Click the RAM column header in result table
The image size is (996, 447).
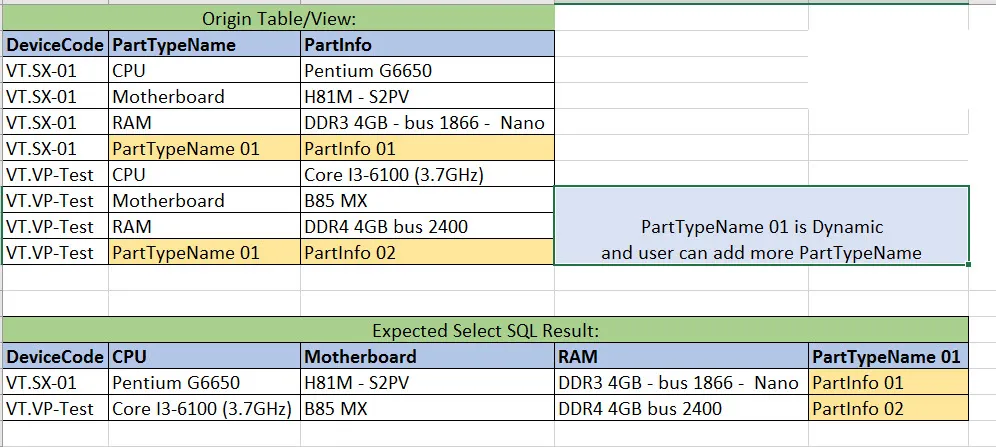click(680, 356)
